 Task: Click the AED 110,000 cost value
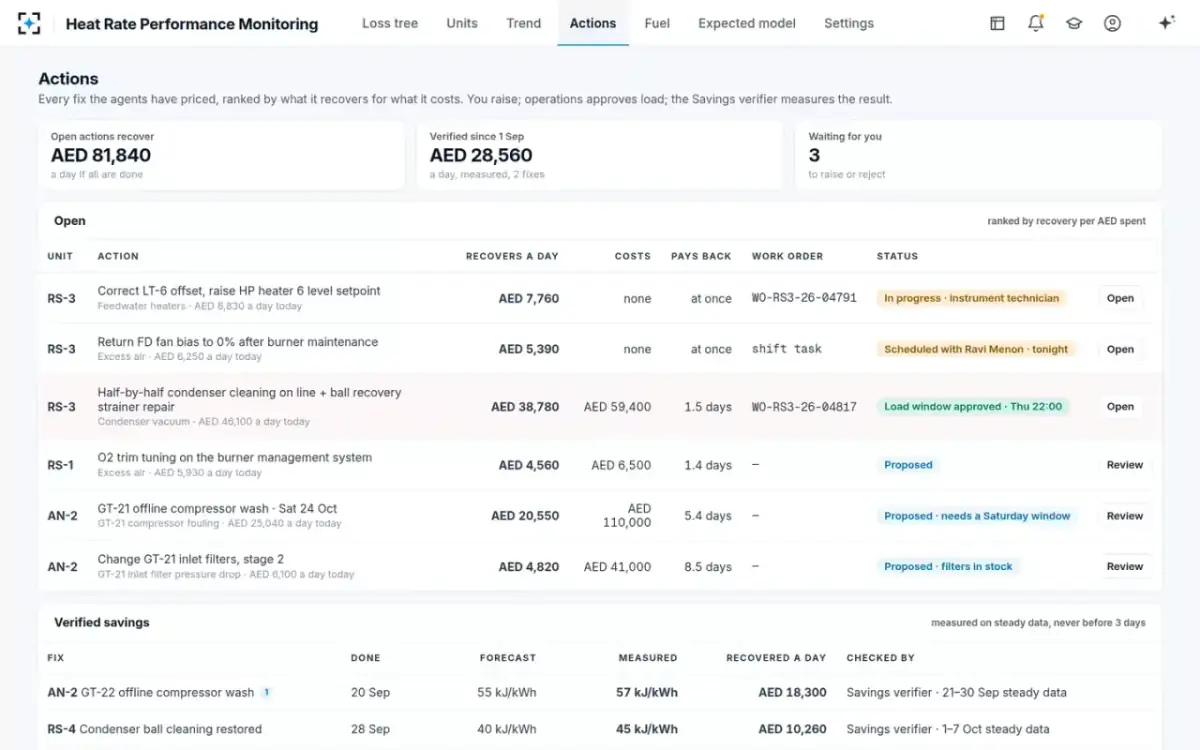click(627, 516)
